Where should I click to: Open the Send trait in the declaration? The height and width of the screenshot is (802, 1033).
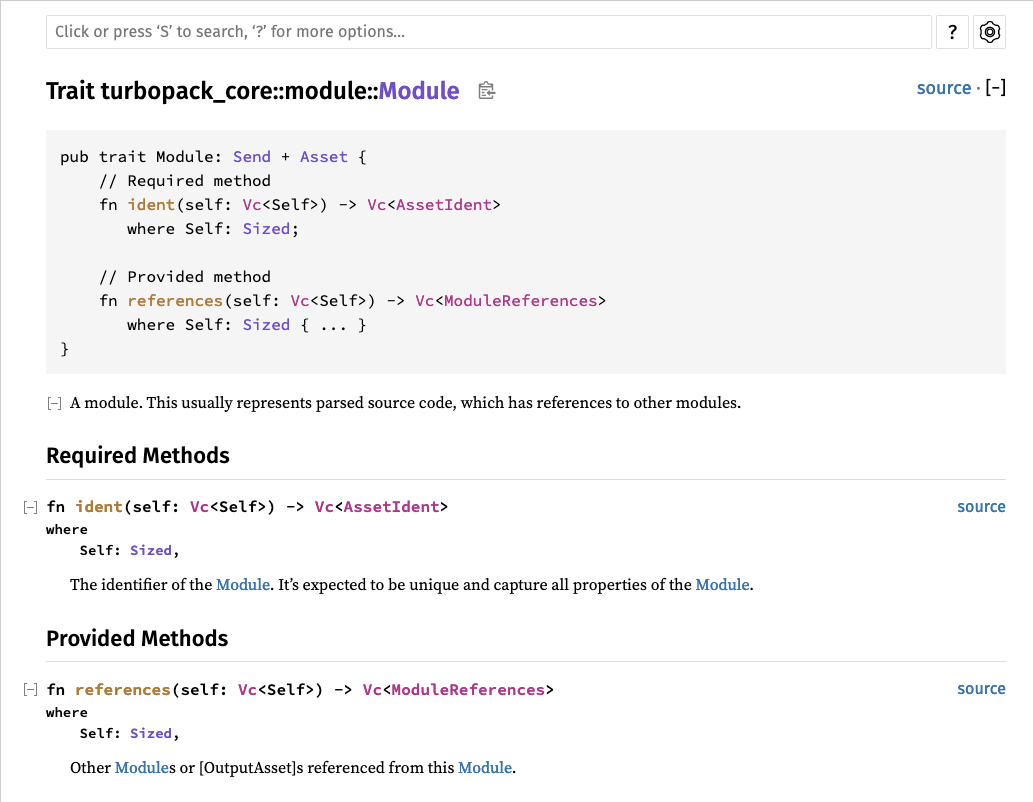click(252, 157)
